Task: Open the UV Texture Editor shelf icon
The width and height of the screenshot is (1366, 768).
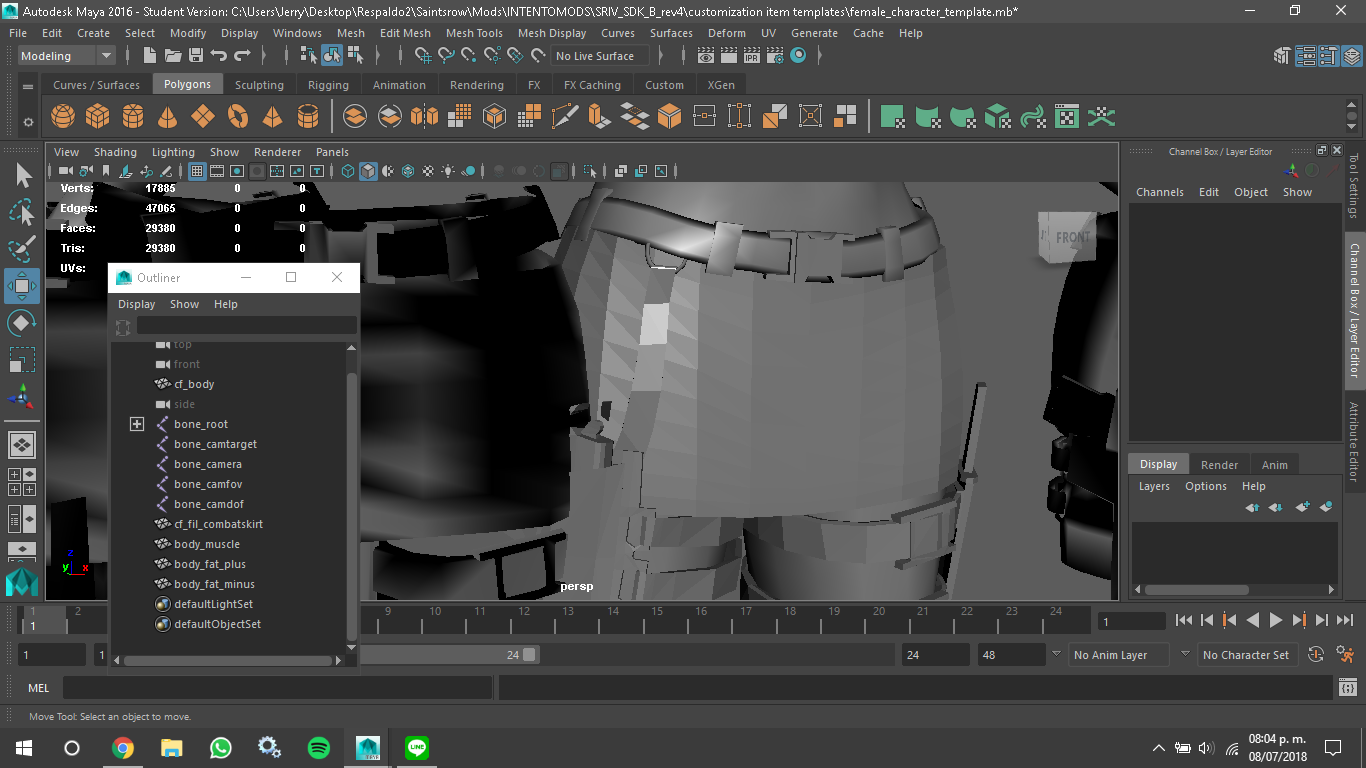Action: [x=1067, y=117]
